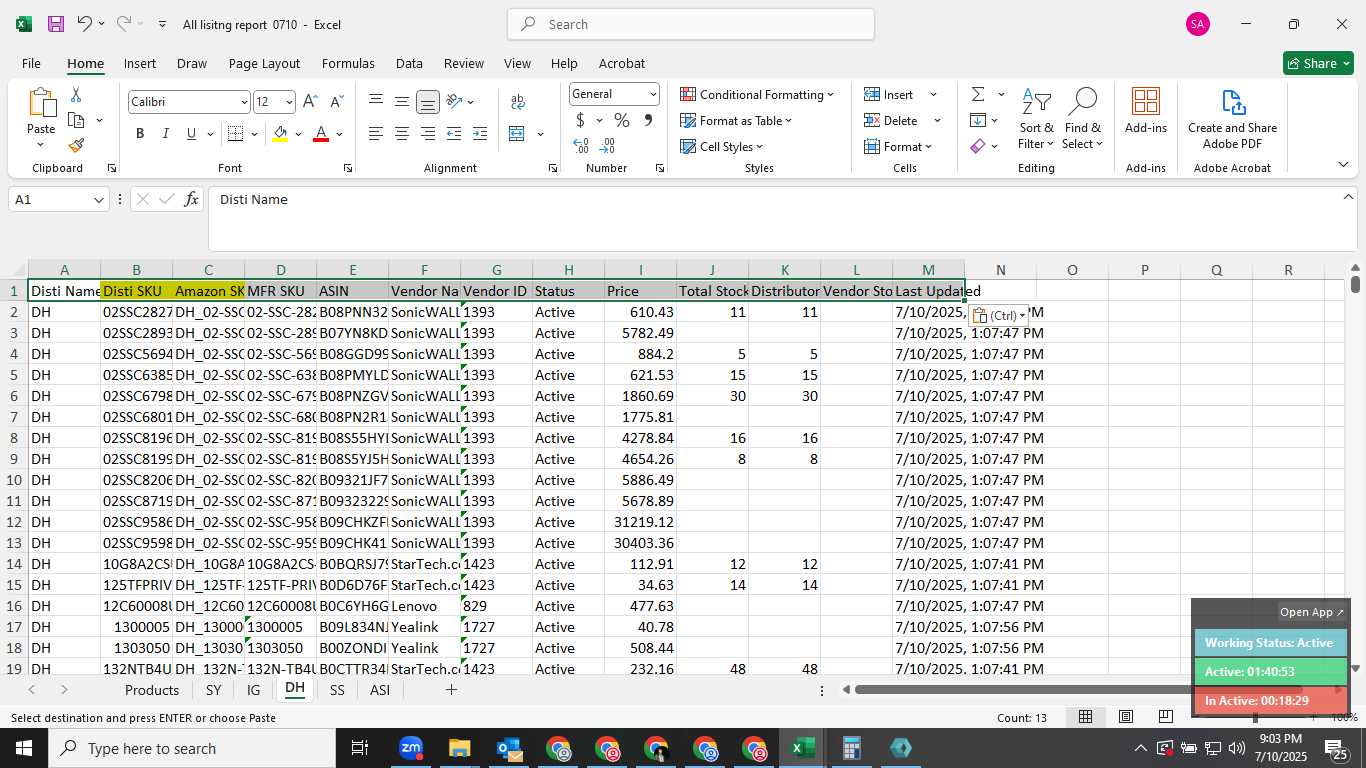Click the Search box in title bar

pos(691,24)
